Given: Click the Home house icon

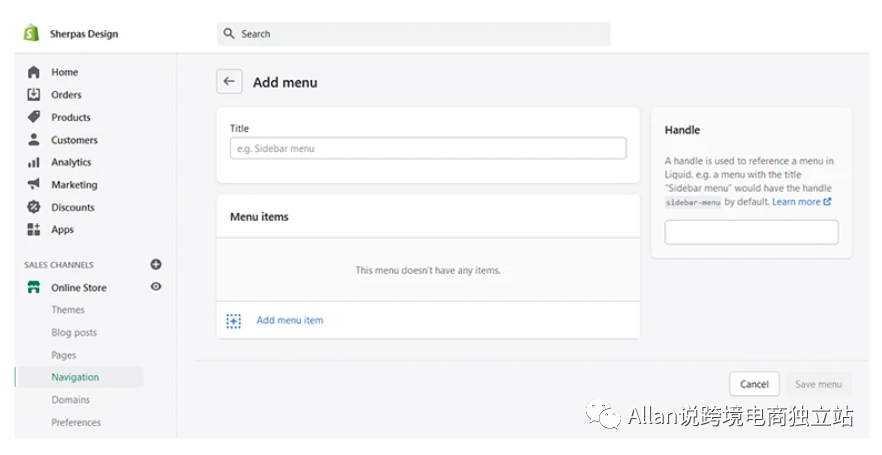Looking at the screenshot, I should 34,72.
